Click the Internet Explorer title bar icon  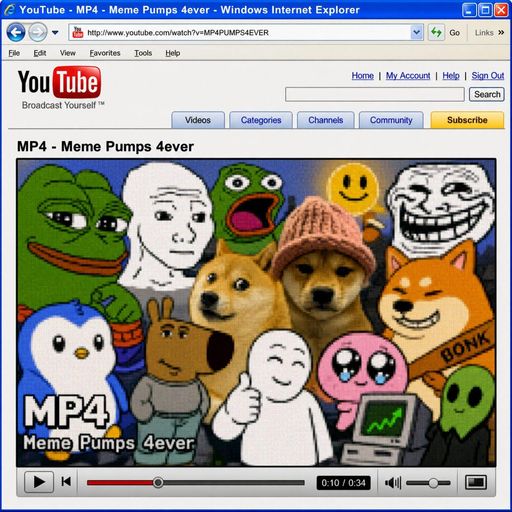pyautogui.click(x=9, y=10)
